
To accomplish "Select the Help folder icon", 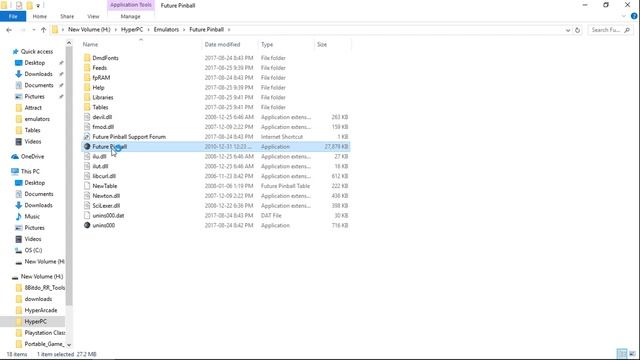I will point(87,87).
